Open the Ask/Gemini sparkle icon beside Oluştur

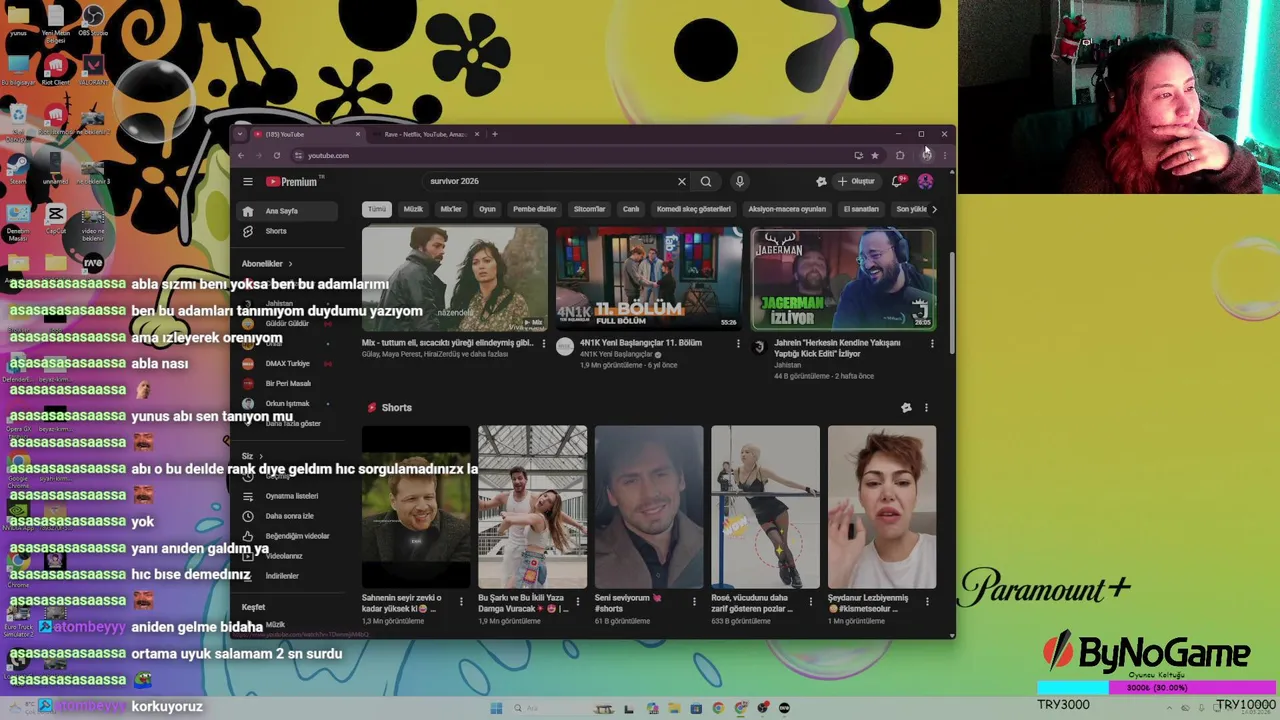tap(821, 182)
